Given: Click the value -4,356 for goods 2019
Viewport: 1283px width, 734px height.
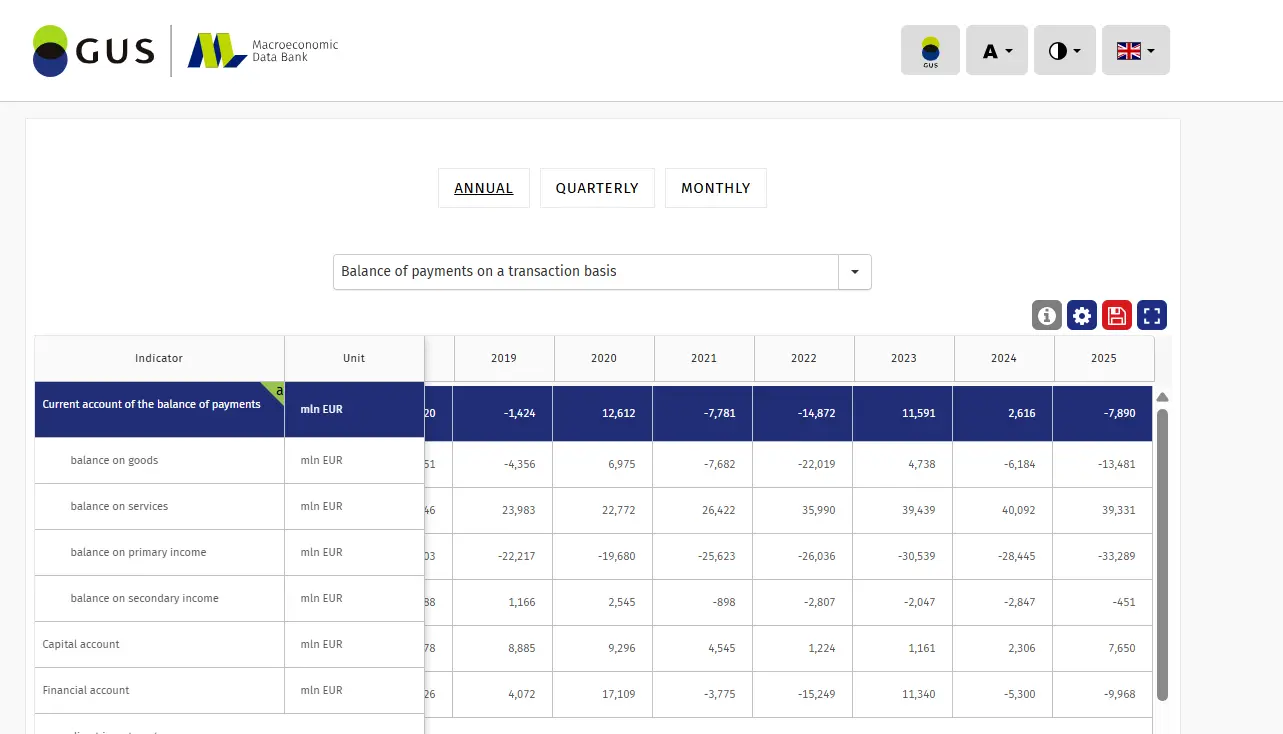Looking at the screenshot, I should [518, 464].
